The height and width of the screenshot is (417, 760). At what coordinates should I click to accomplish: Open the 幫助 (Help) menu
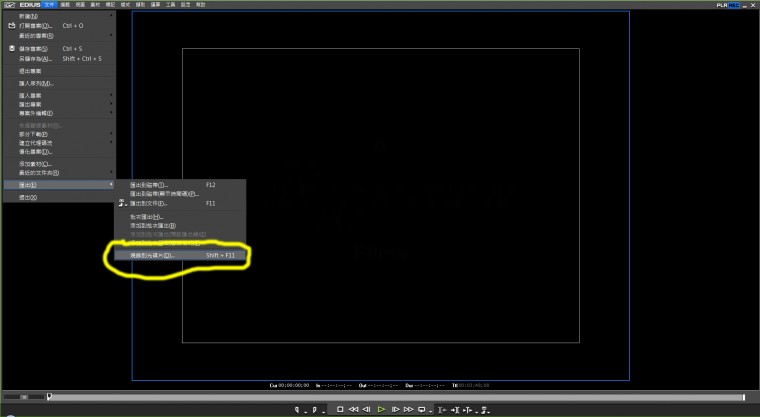[200, 4]
